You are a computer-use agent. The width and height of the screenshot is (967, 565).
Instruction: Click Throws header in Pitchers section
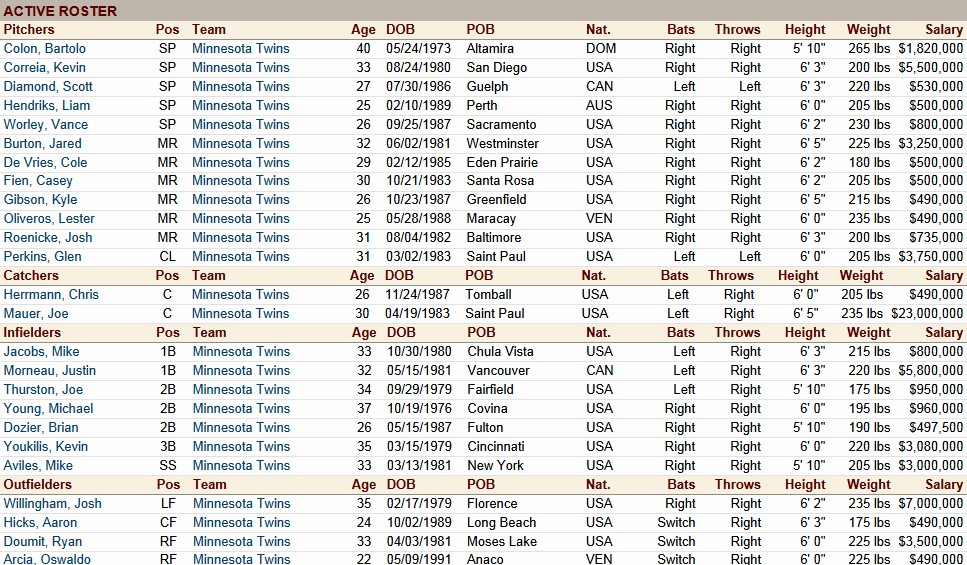click(738, 30)
